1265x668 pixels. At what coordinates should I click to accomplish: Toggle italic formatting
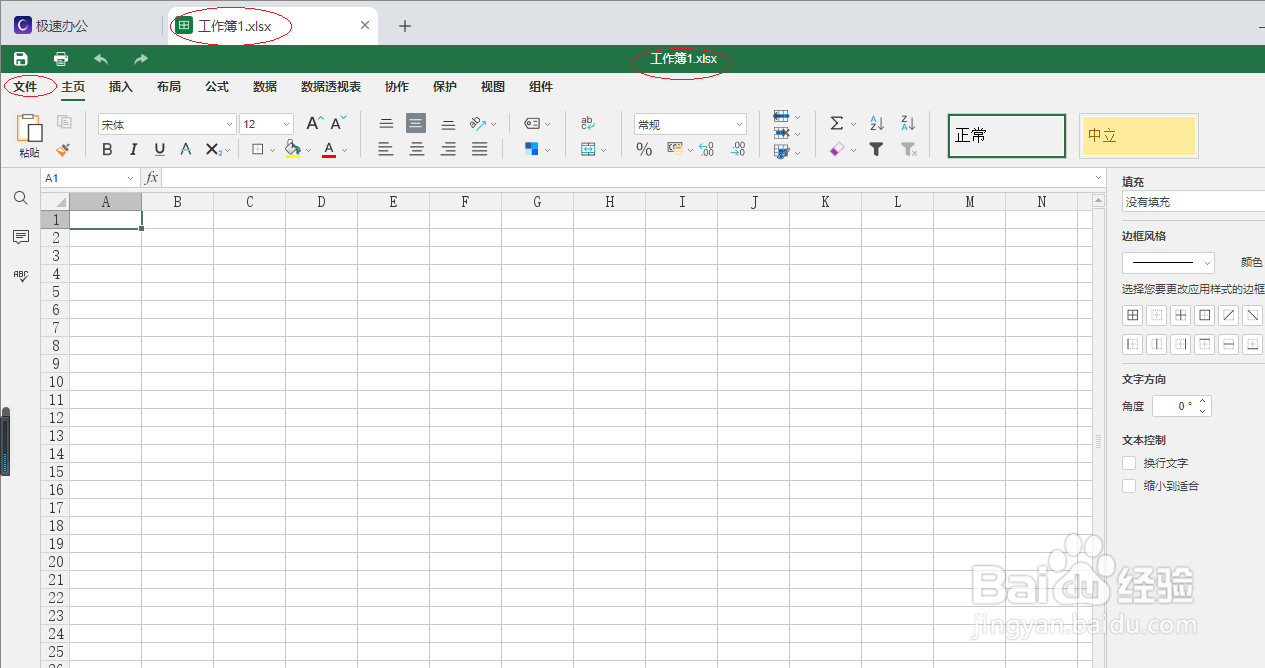[133, 149]
